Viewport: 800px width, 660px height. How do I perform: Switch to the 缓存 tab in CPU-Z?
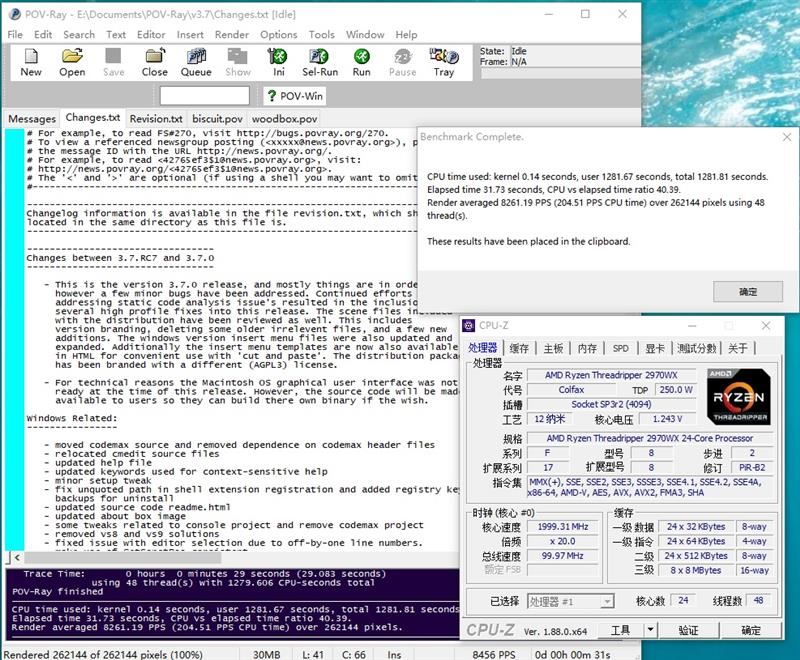(x=519, y=348)
